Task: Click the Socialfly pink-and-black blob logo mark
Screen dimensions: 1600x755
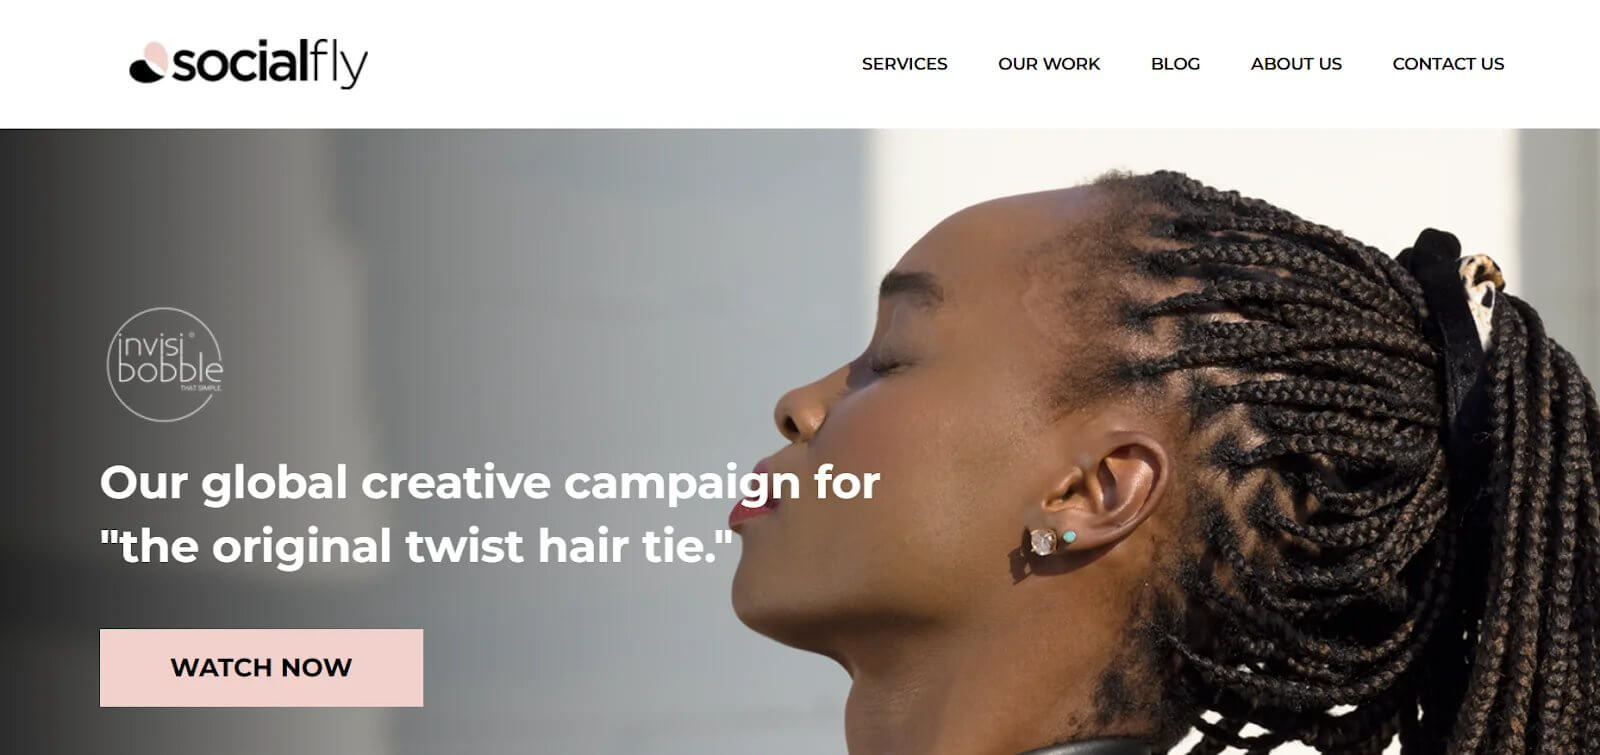Action: pyautogui.click(x=148, y=63)
